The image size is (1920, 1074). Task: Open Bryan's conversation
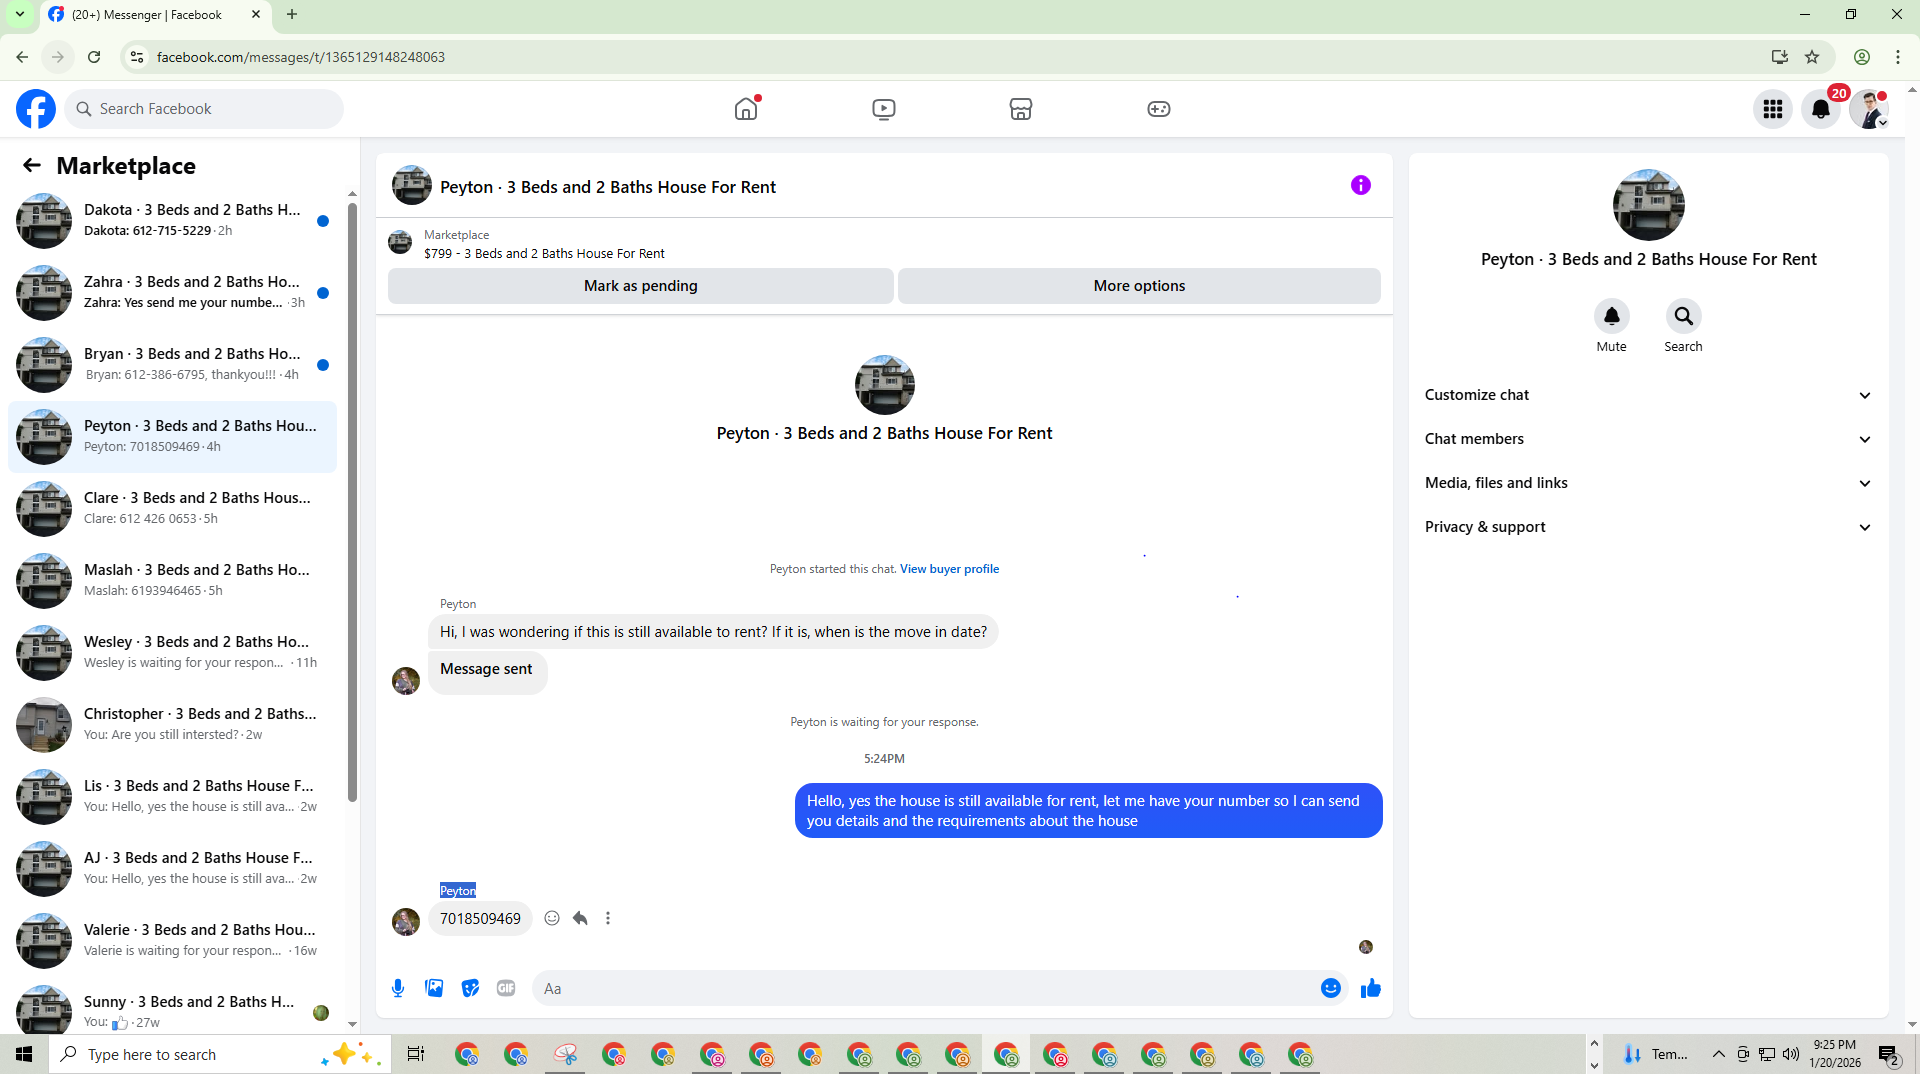pyautogui.click(x=172, y=365)
